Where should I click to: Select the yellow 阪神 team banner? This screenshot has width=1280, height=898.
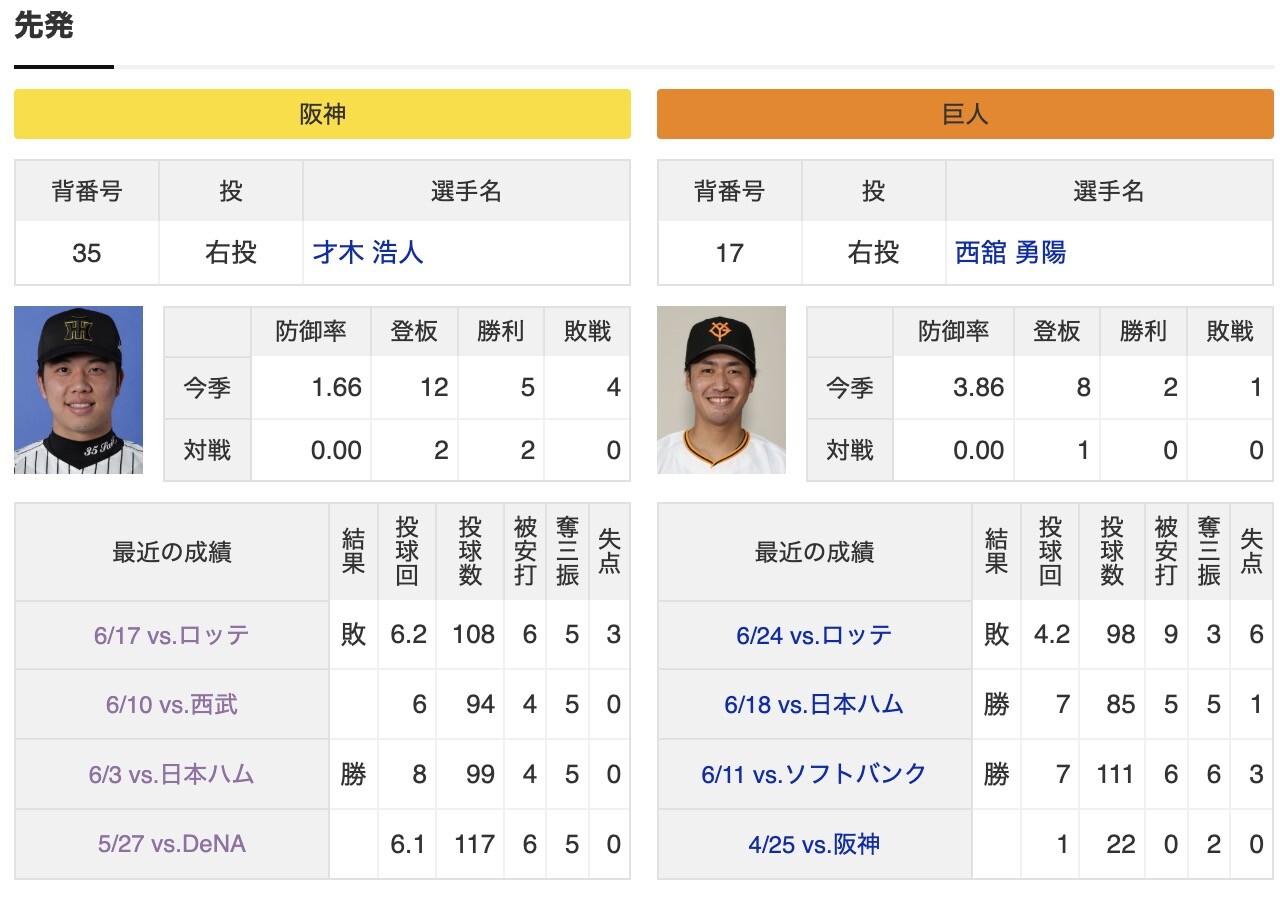[320, 114]
